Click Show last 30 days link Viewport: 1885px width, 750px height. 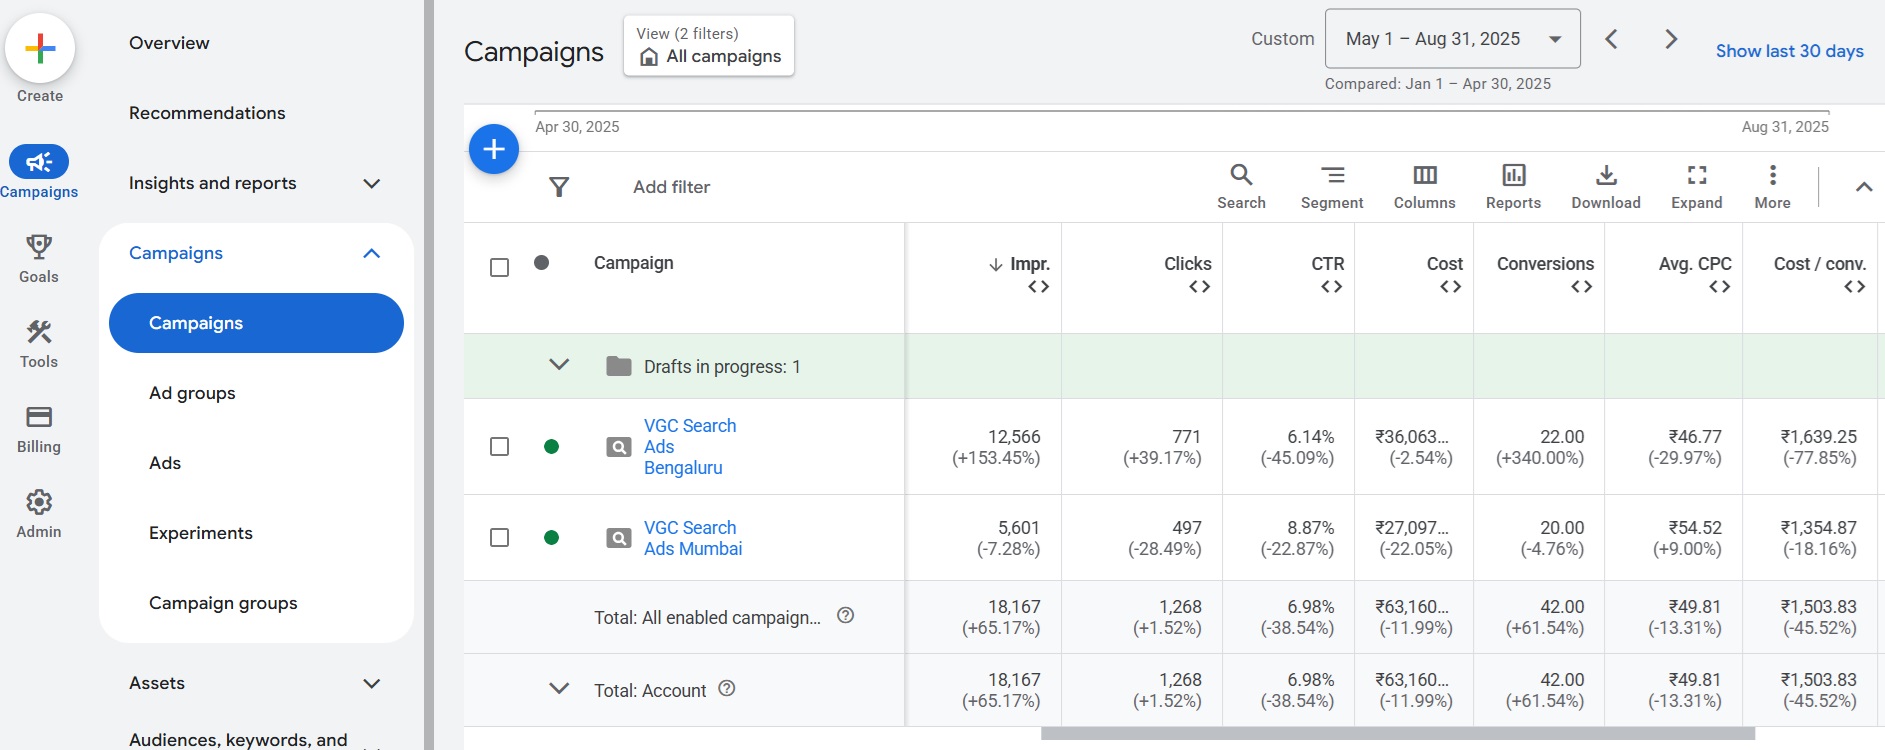point(1789,51)
